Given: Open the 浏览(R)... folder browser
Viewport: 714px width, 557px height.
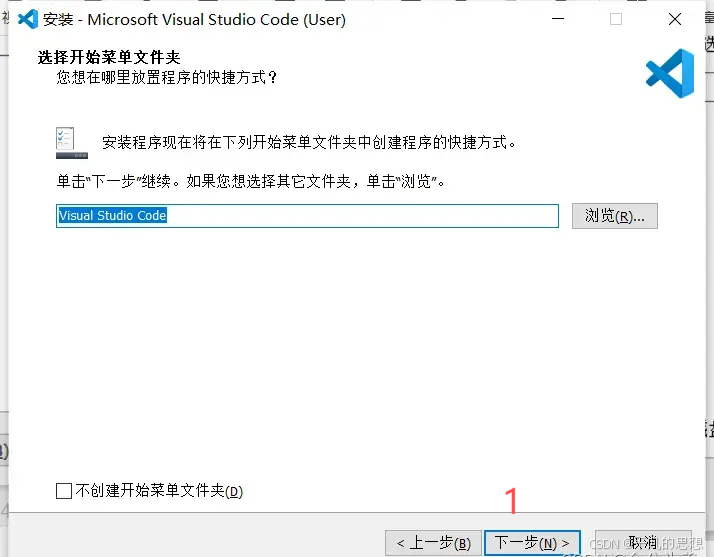Looking at the screenshot, I should [615, 216].
